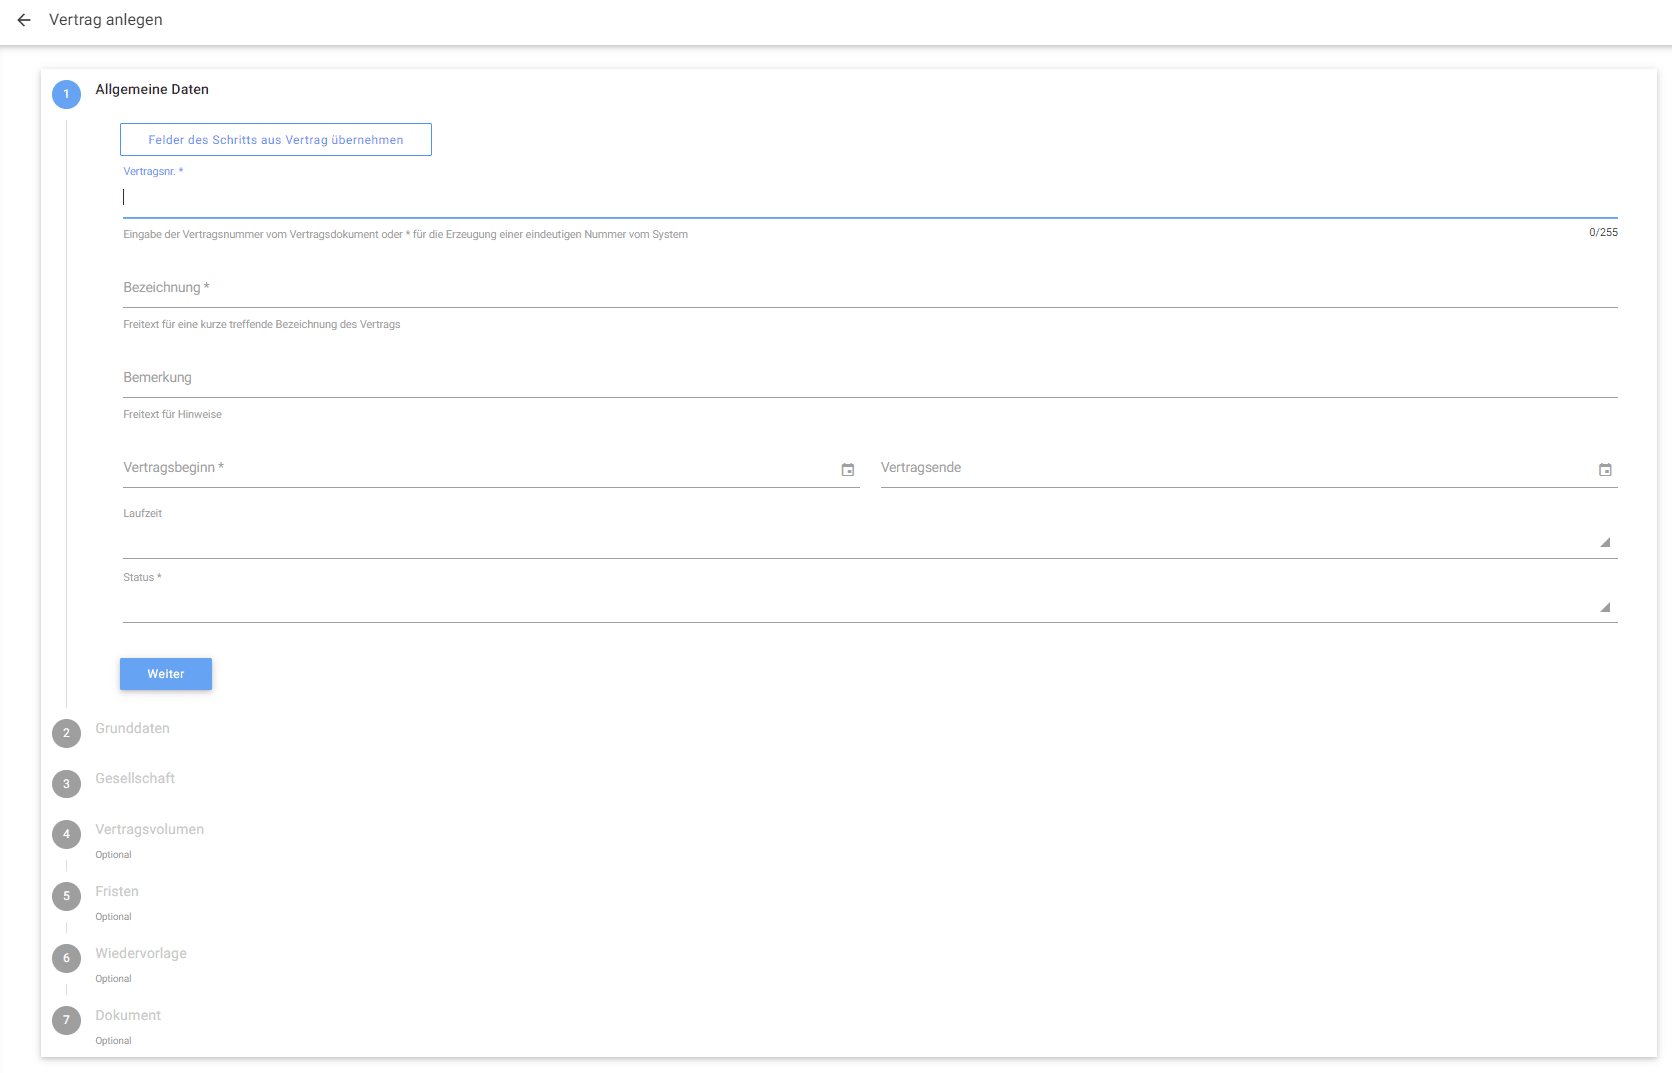Open the Fristen step label
The width and height of the screenshot is (1672, 1073).
click(x=117, y=891)
